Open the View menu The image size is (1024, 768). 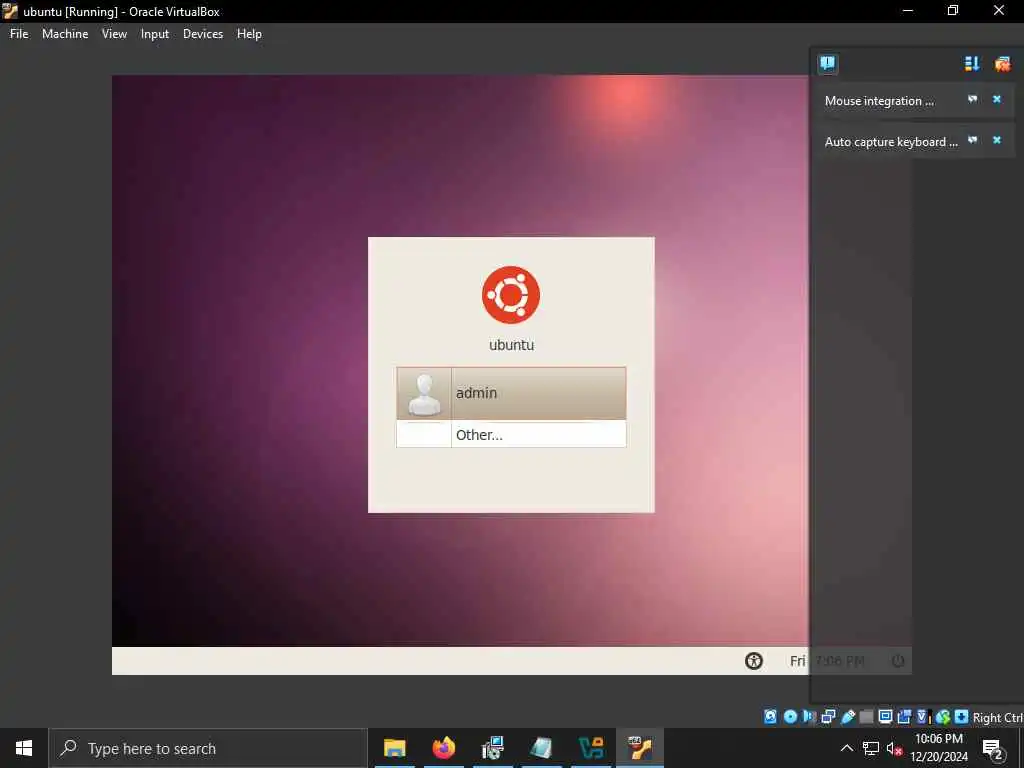(114, 34)
